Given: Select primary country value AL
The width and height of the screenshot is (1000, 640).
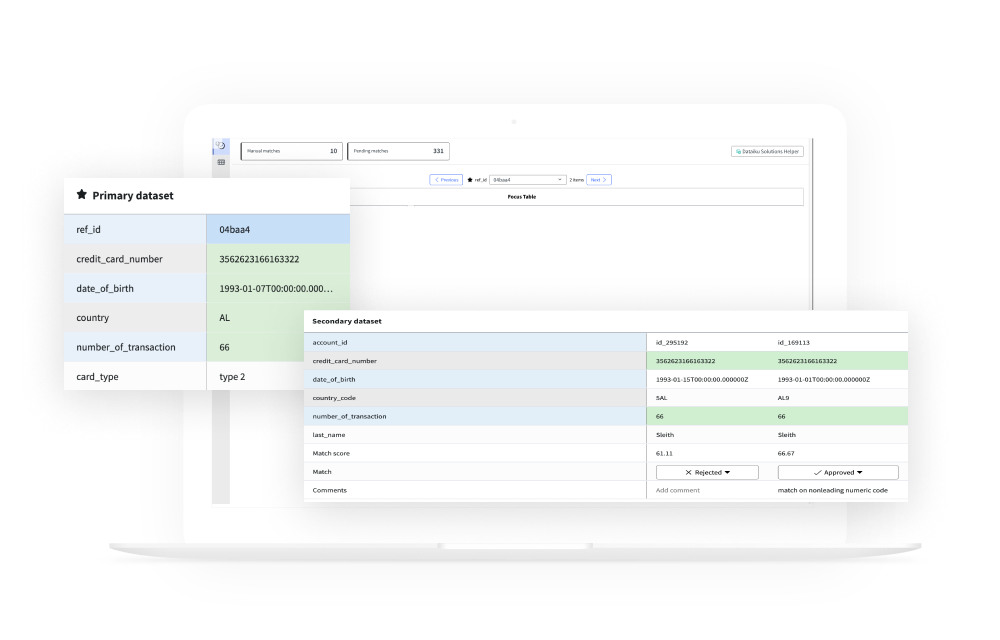Looking at the screenshot, I should [224, 317].
